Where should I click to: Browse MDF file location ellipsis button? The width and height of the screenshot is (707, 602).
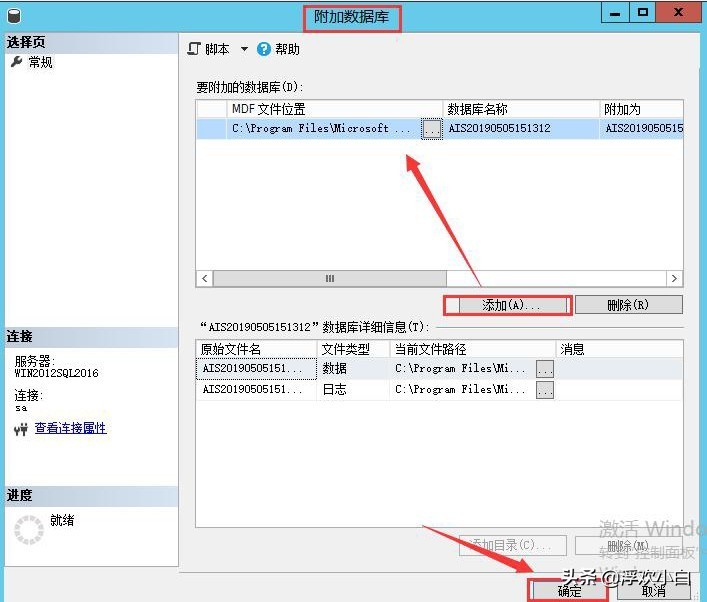(x=432, y=129)
